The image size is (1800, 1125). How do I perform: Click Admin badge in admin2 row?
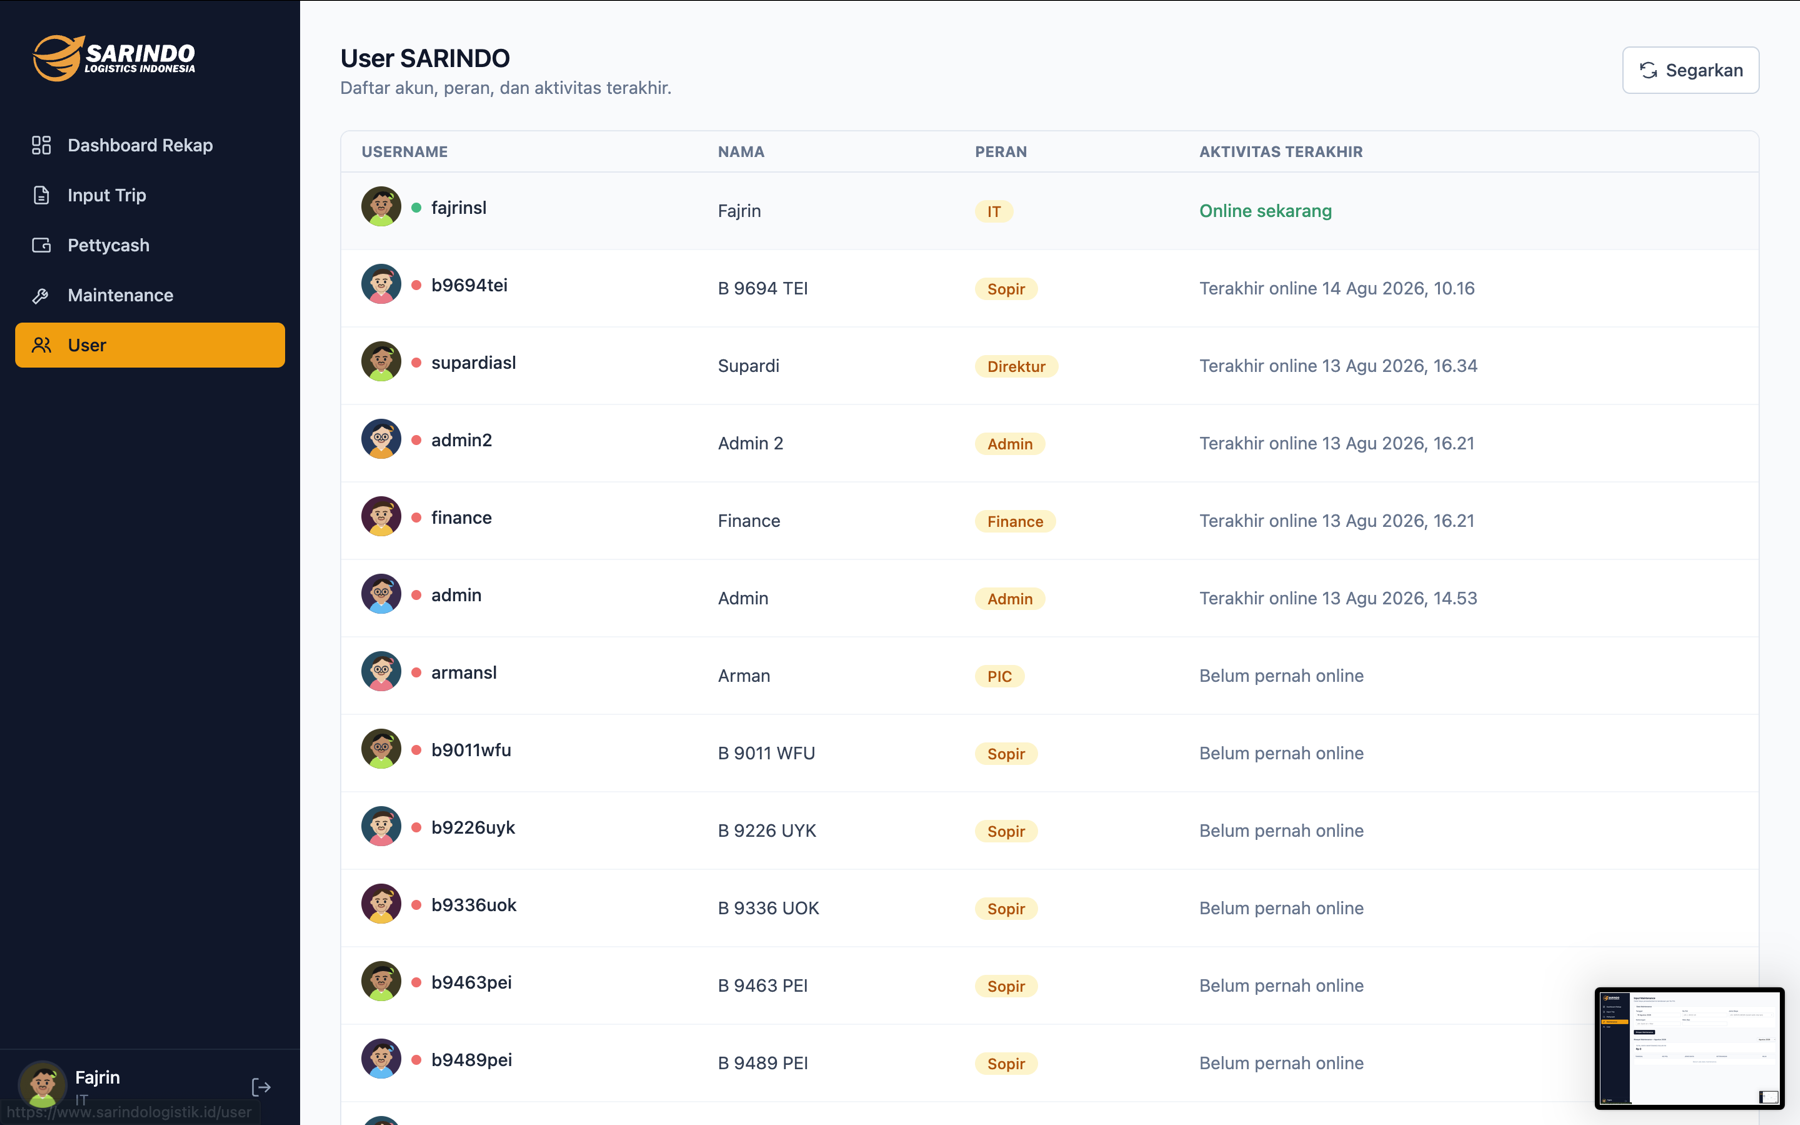[x=1010, y=444]
